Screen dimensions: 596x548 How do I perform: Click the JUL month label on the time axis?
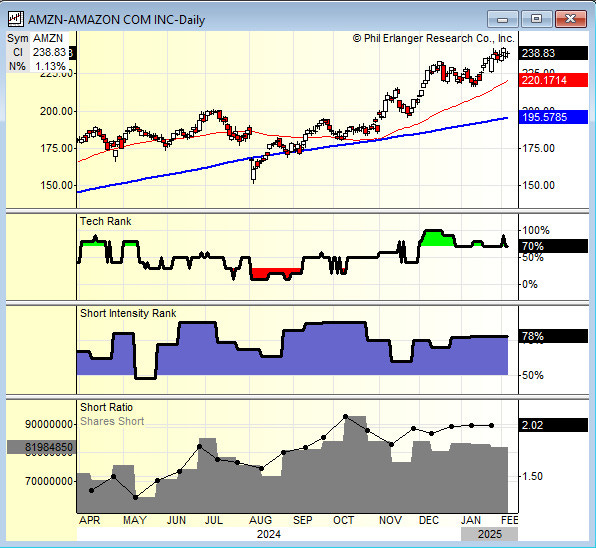[214, 520]
